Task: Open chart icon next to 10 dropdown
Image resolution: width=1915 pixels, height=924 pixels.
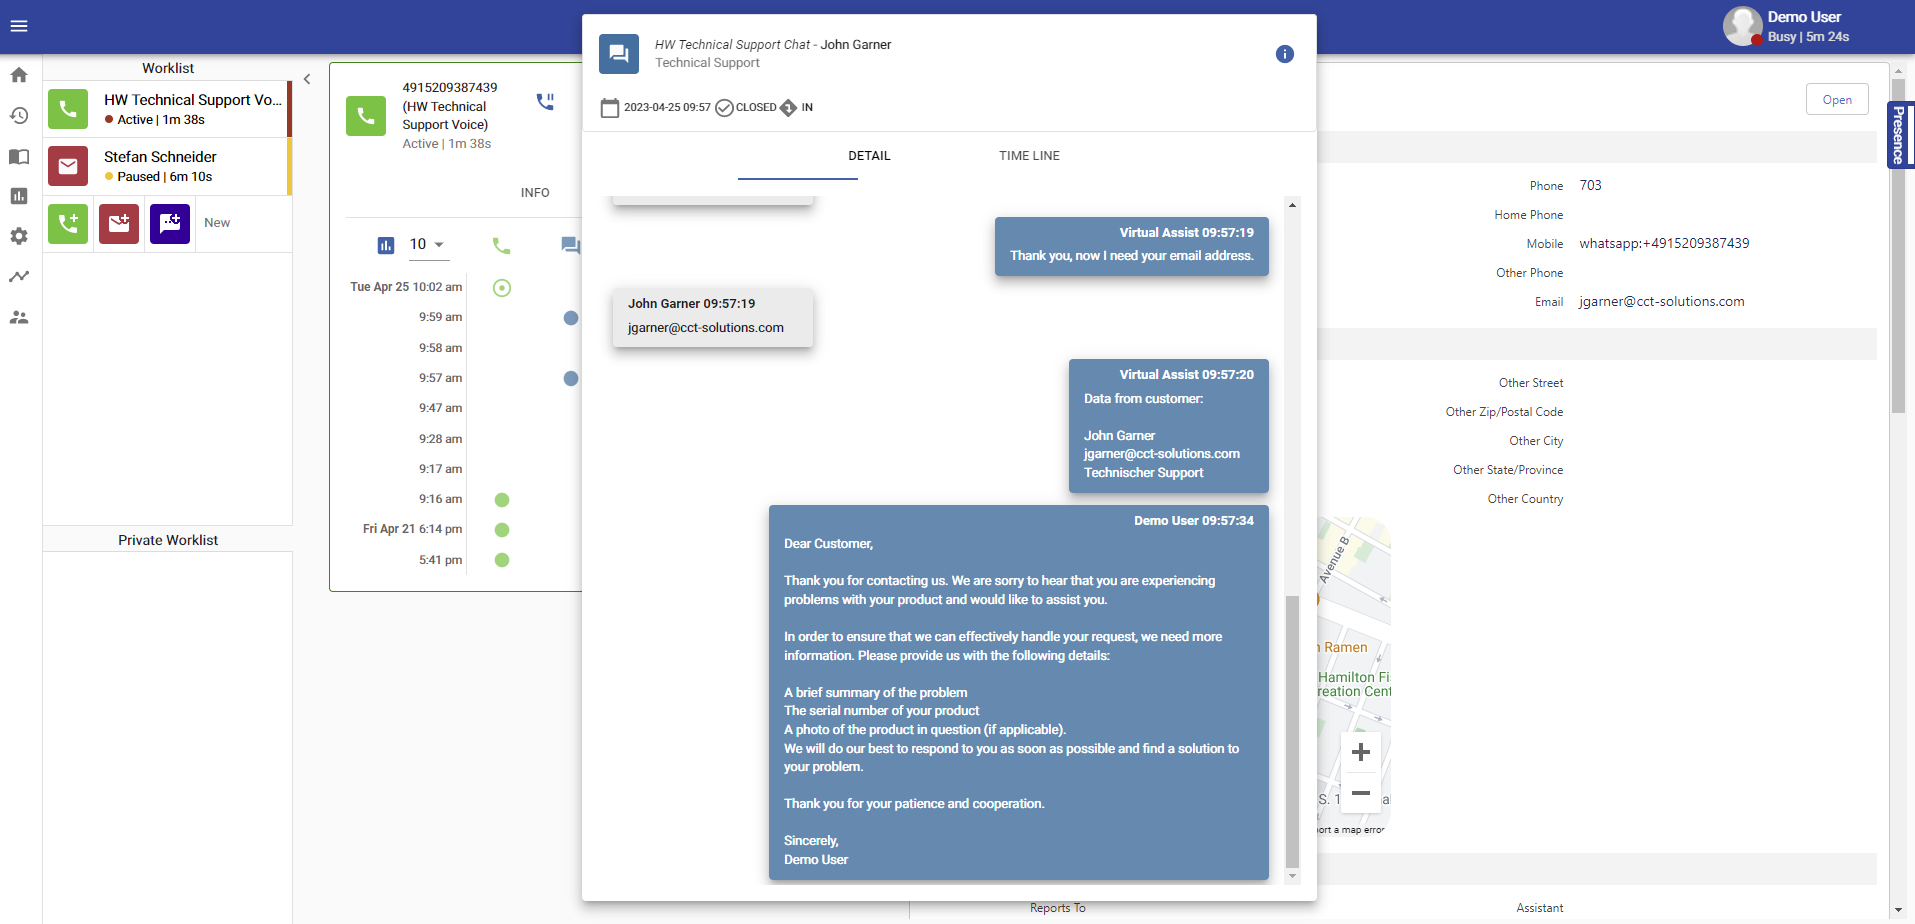Action: [386, 245]
